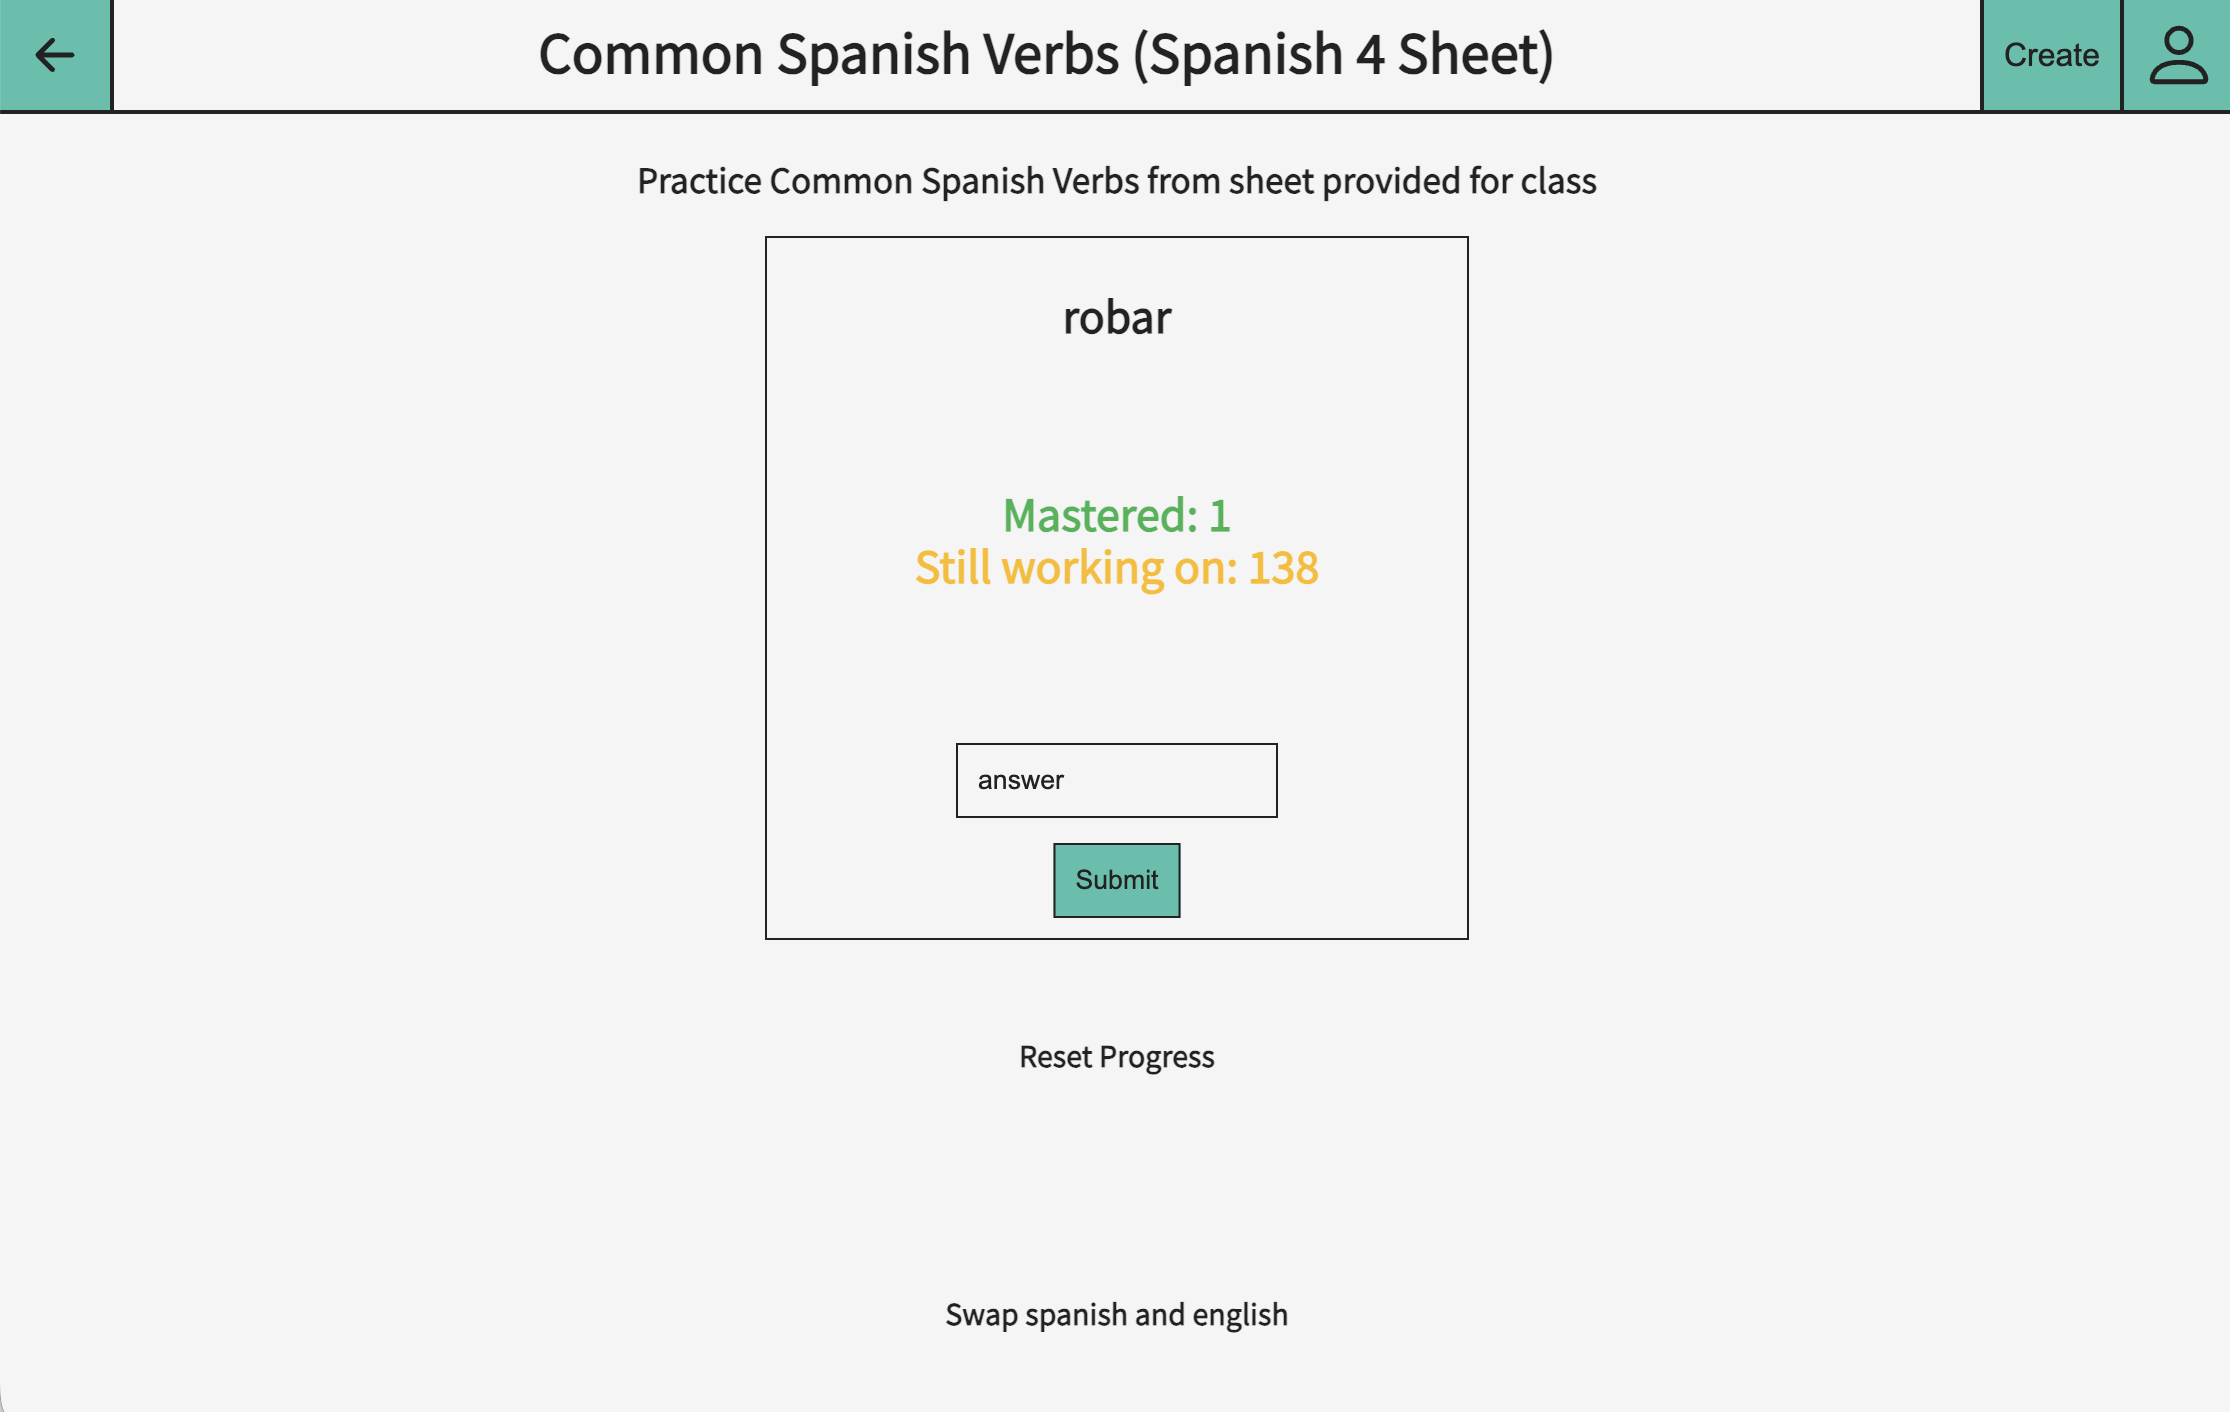Screen dimensions: 2230x1412
Task: Select the Reset Progress link
Action: click(x=1116, y=1057)
